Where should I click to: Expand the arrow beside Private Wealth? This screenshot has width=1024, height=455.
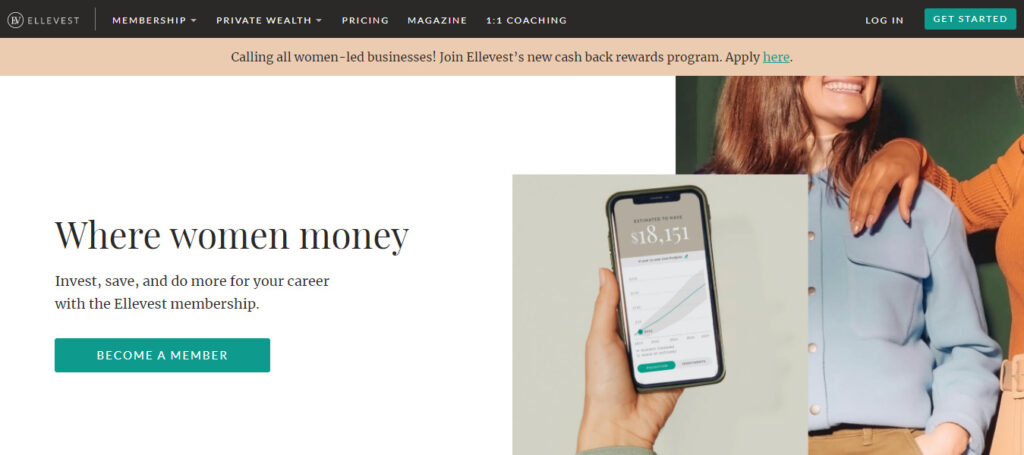coord(319,20)
